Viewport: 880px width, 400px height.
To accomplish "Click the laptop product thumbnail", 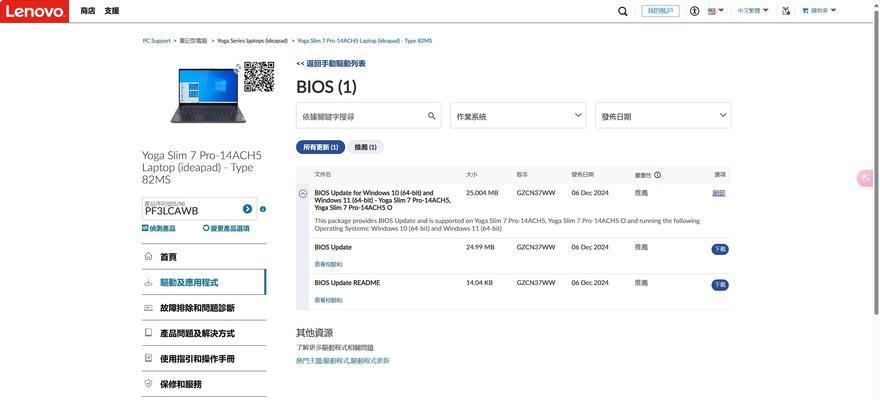I will click(208, 95).
